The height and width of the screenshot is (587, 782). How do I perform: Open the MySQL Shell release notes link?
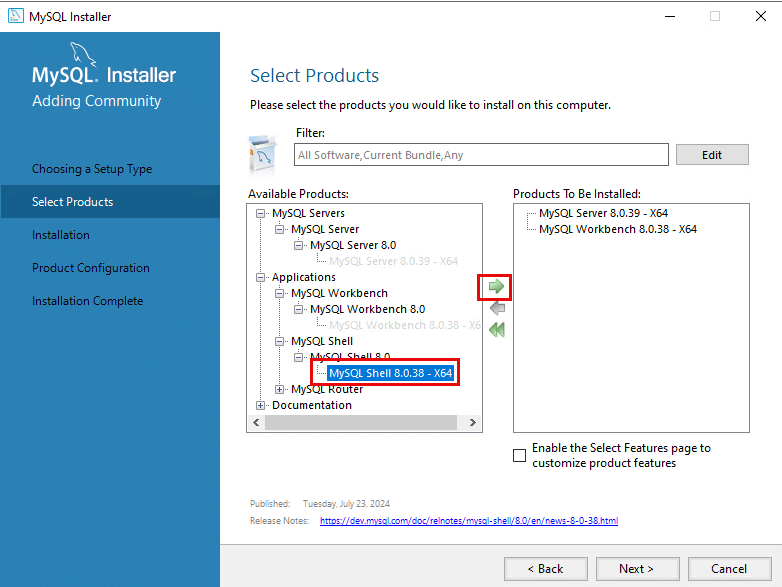pos(469,521)
